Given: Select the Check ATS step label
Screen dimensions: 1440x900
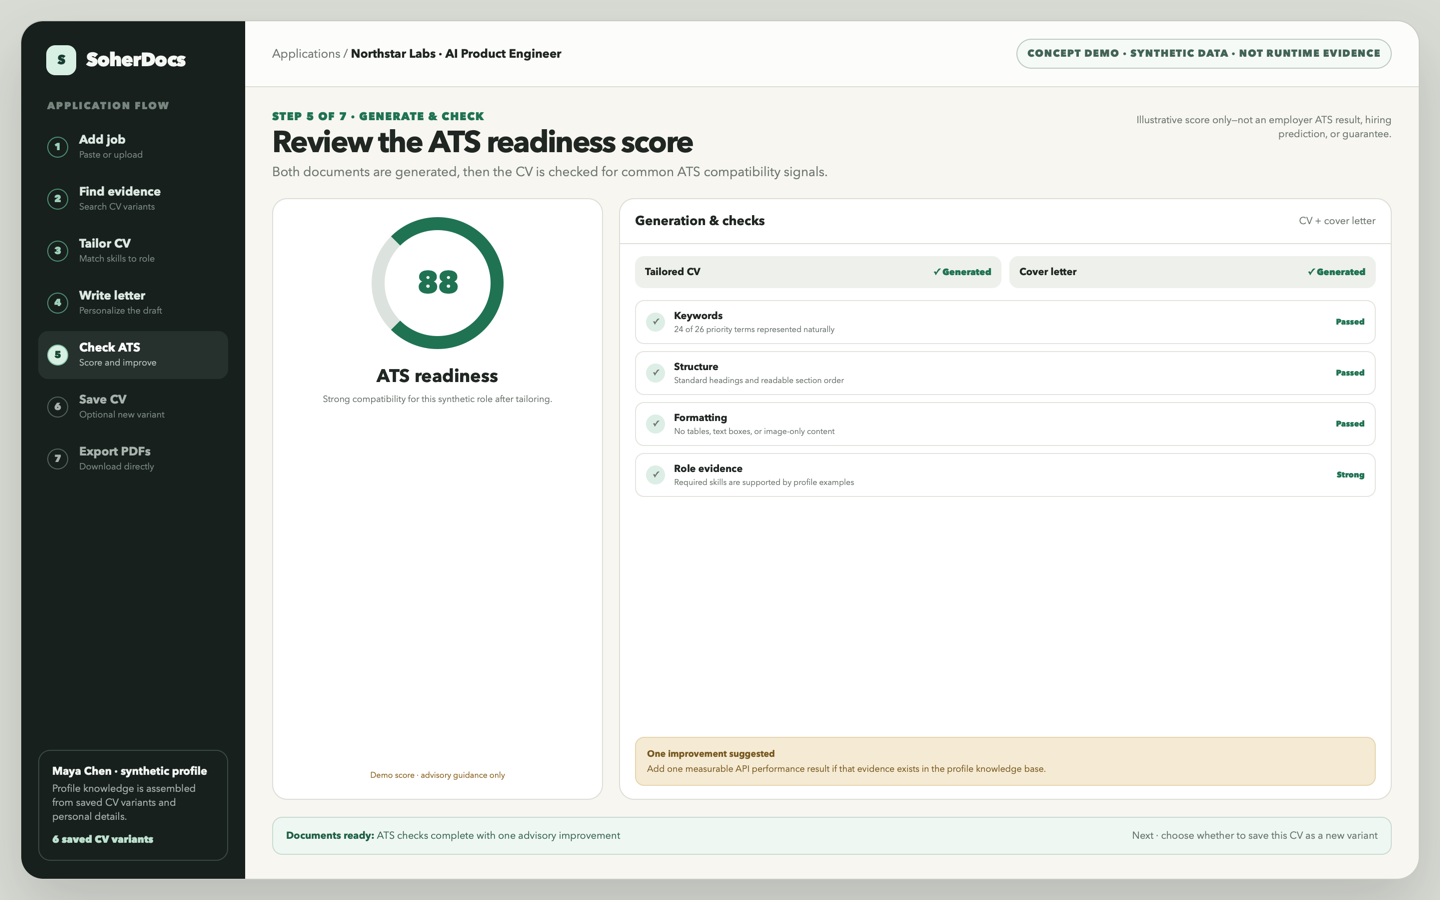Looking at the screenshot, I should [110, 348].
